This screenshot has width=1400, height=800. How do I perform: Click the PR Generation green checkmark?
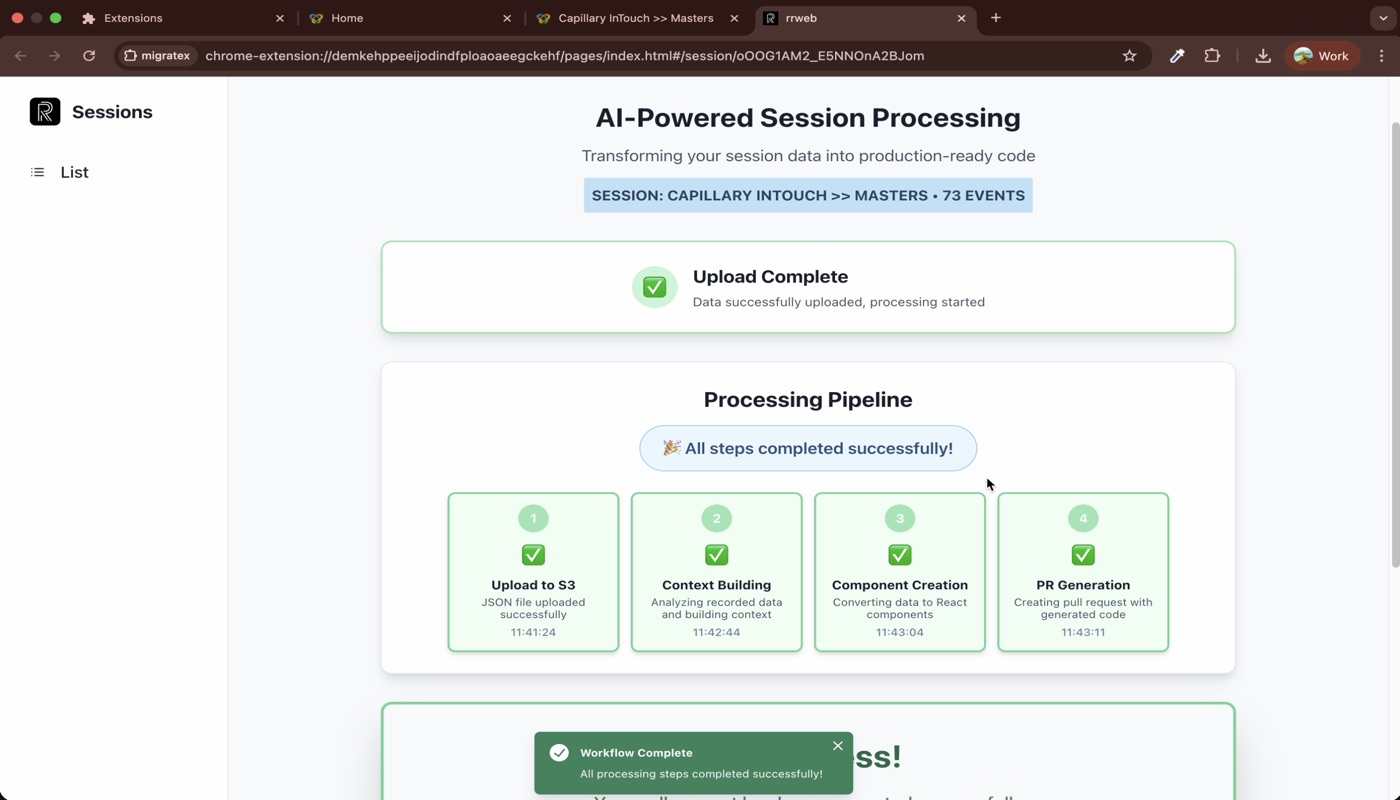click(1083, 555)
